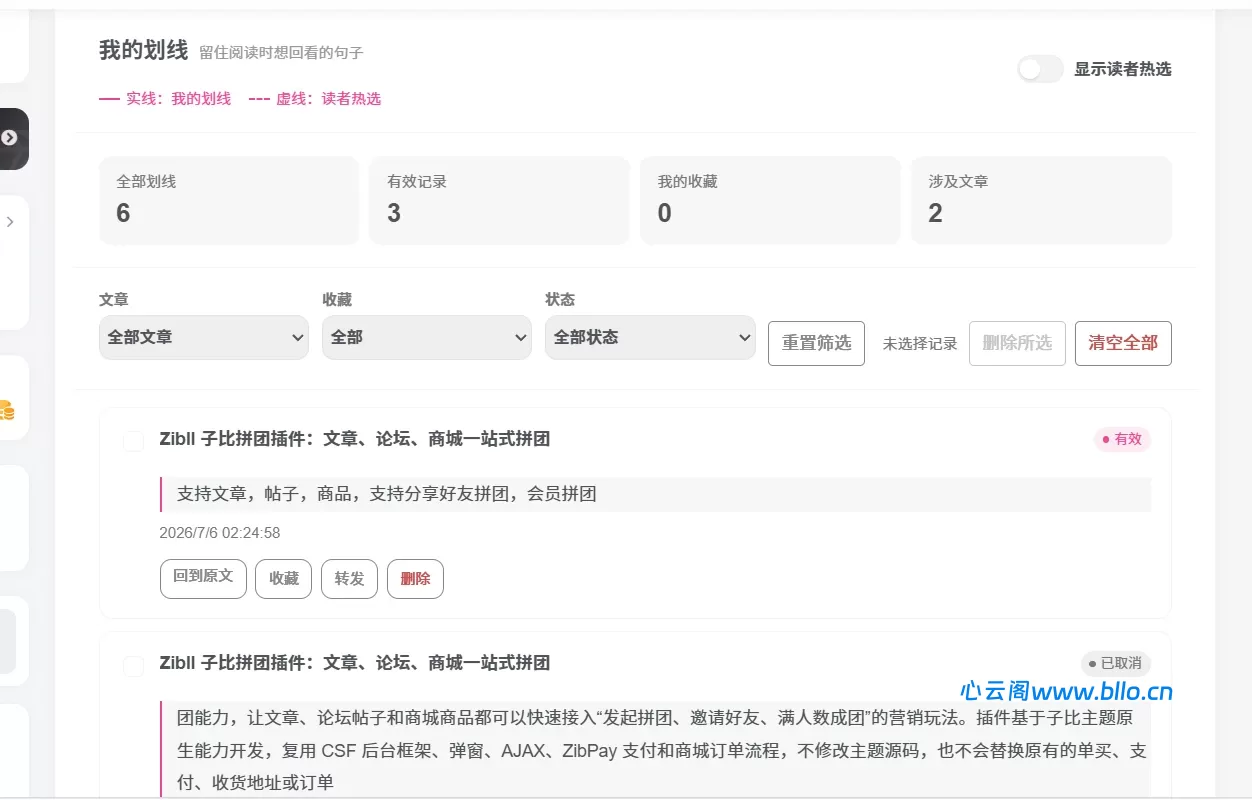Click the 清空全部 button
This screenshot has height=800, width=1252.
tap(1123, 343)
